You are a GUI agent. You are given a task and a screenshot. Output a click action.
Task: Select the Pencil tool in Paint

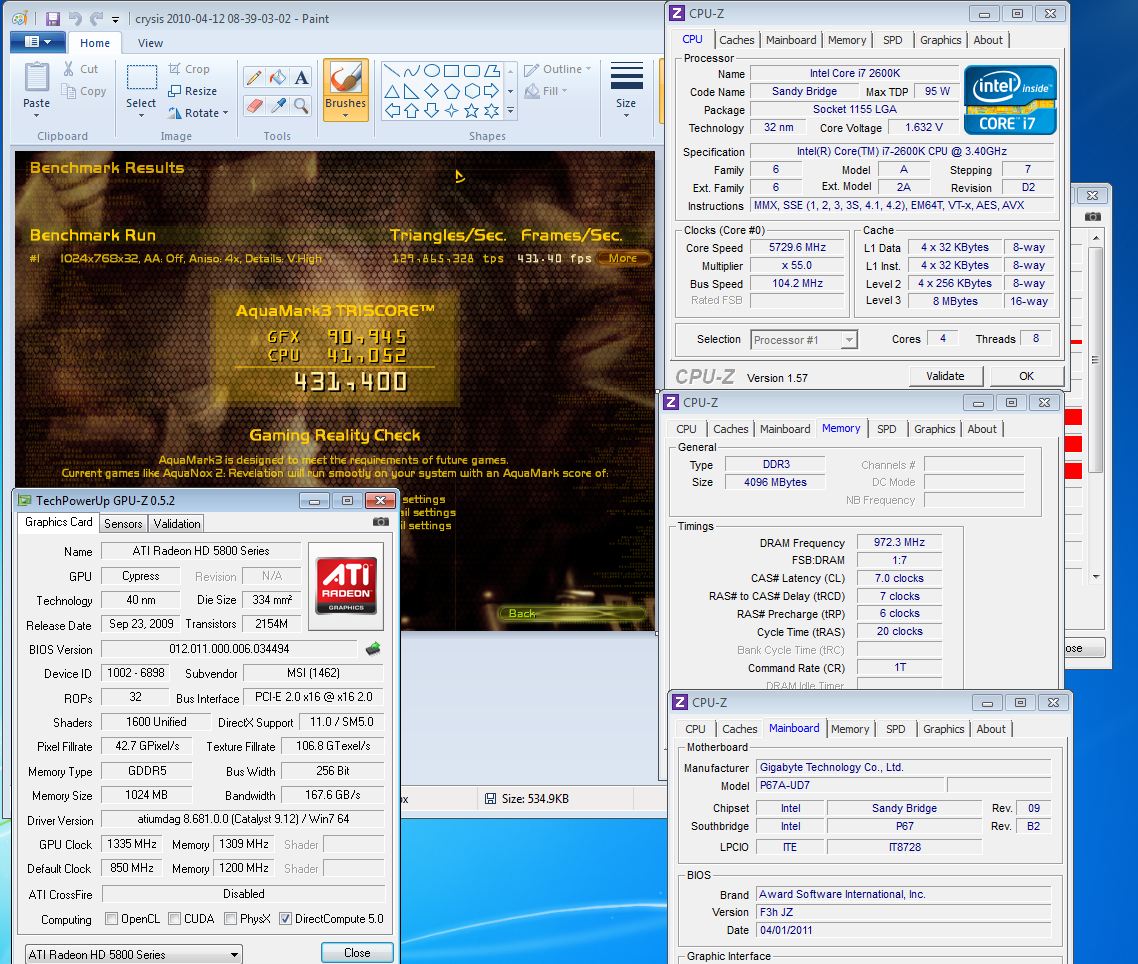(x=254, y=78)
